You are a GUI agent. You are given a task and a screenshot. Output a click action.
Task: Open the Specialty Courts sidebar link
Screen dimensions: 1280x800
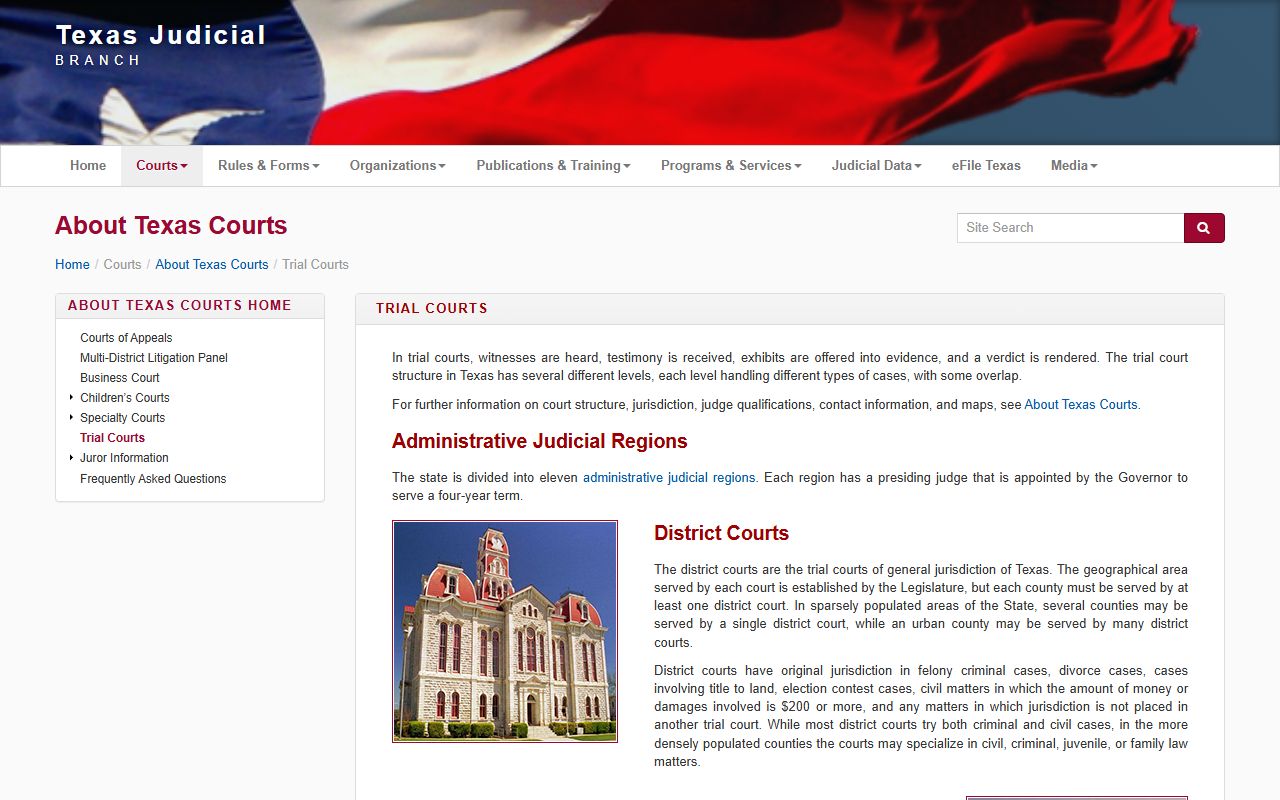pyautogui.click(x=123, y=418)
